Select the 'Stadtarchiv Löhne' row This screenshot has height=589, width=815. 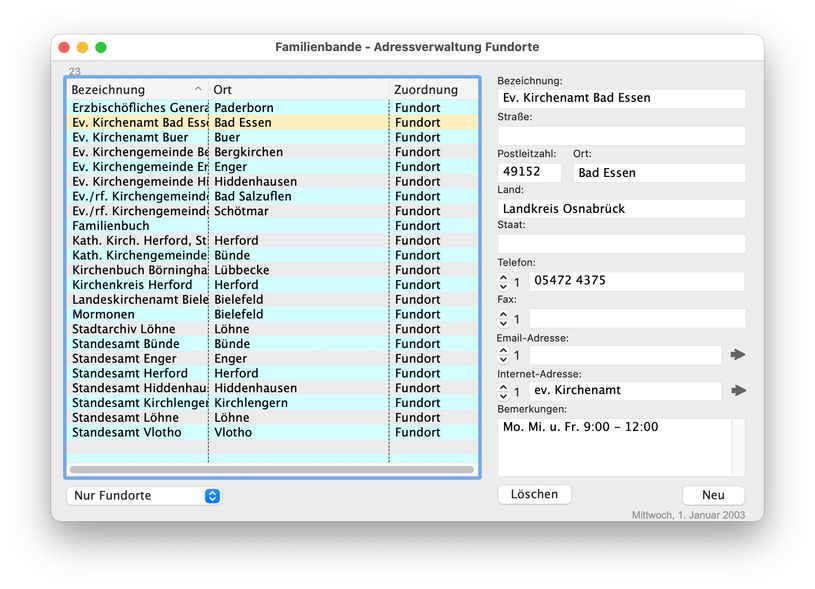(x=124, y=329)
